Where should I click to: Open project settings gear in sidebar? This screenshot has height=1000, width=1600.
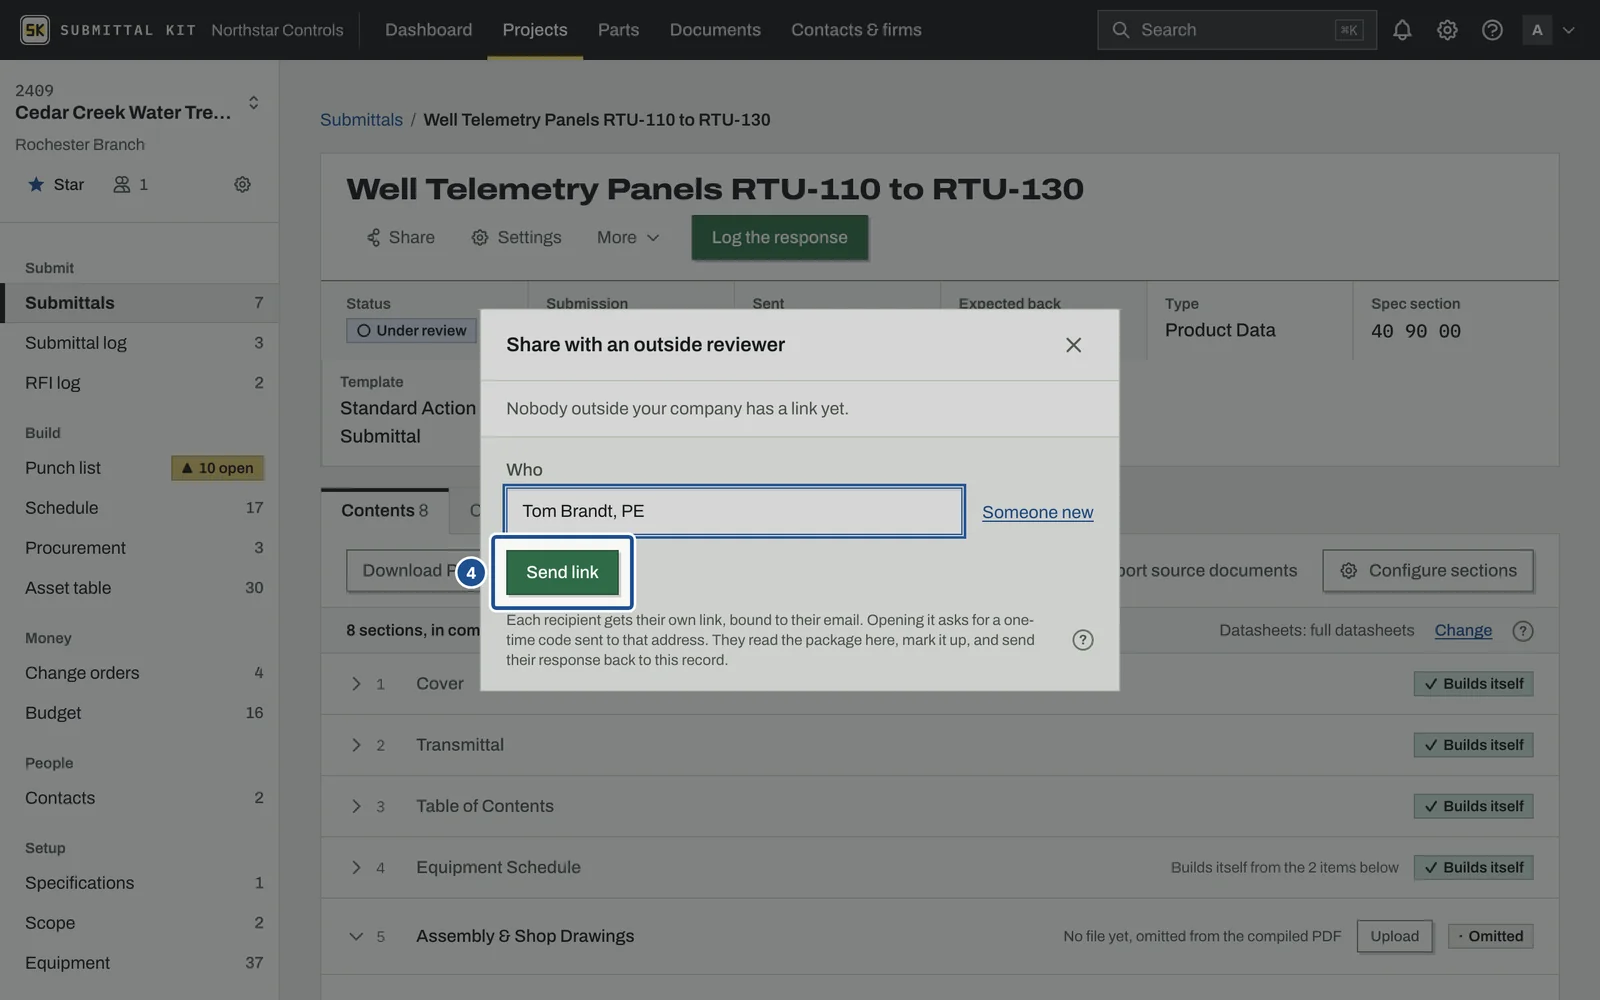pos(242,184)
